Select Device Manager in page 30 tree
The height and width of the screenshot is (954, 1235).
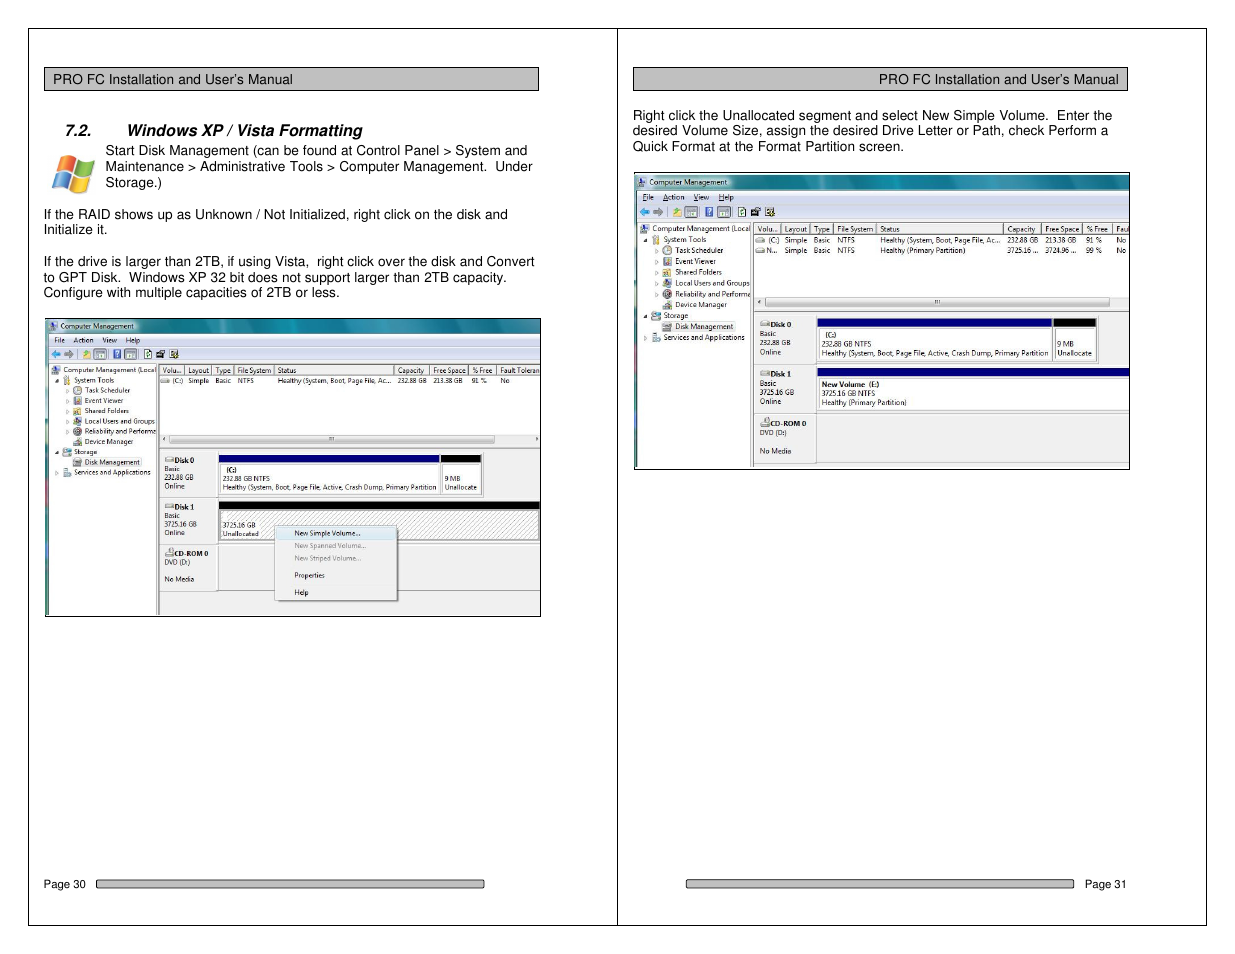coord(109,441)
